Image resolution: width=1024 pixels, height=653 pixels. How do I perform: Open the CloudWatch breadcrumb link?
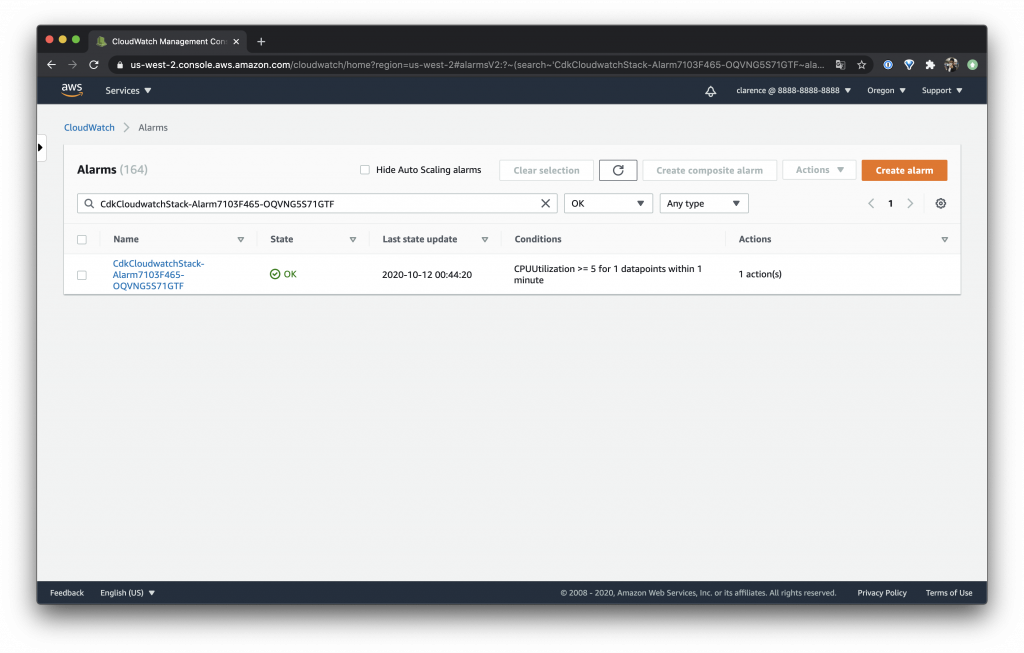[89, 127]
